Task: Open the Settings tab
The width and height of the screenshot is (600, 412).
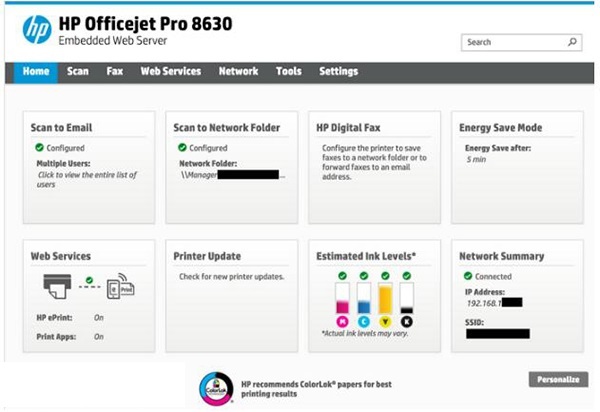Action: click(339, 72)
